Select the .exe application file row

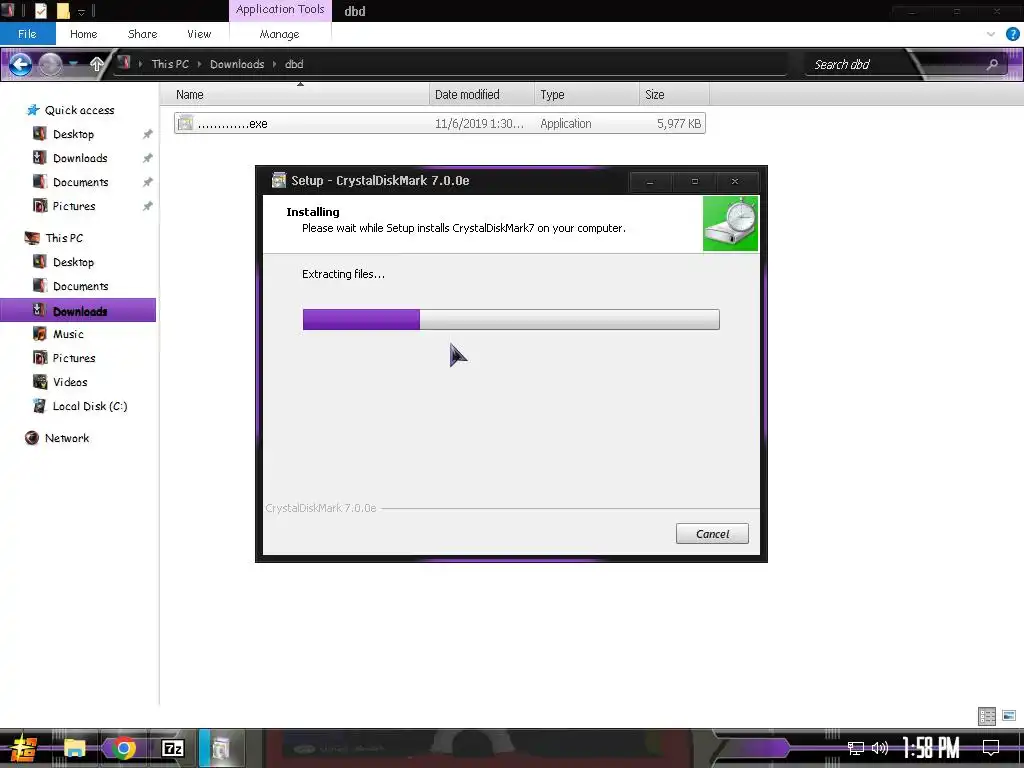coord(440,123)
